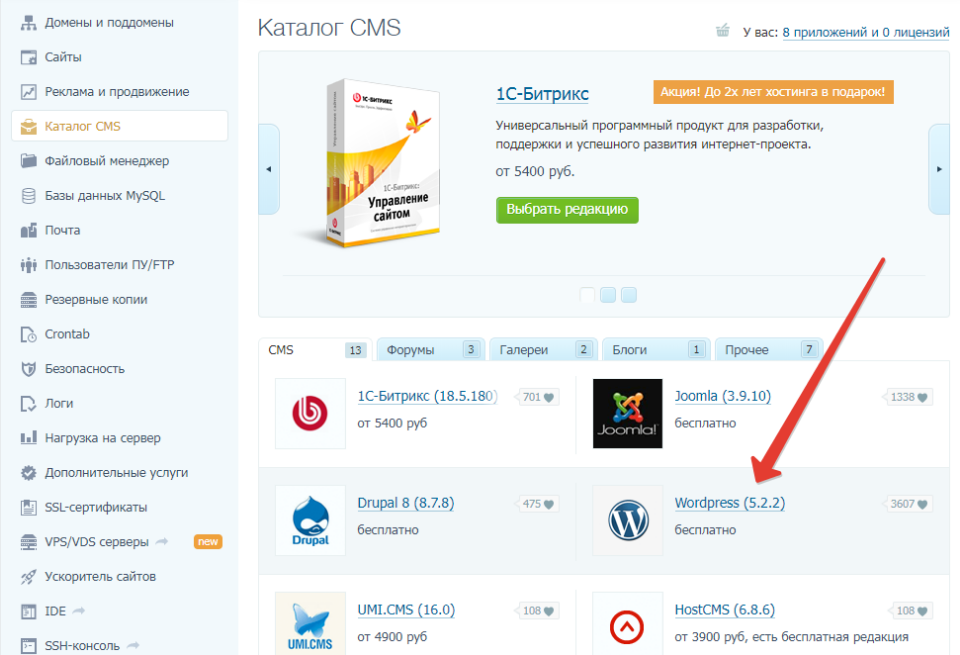The image size is (960, 655).
Task: Click the Реклама и продвижение chart icon
Action: tap(28, 92)
